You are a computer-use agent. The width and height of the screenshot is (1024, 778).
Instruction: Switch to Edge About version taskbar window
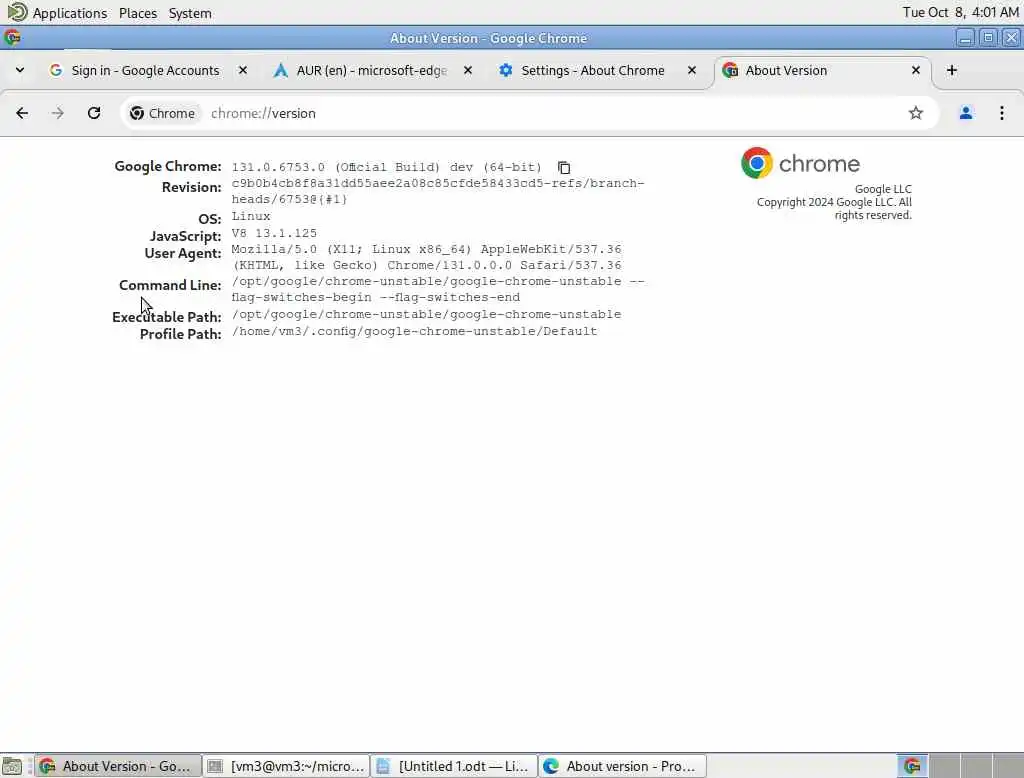622,766
